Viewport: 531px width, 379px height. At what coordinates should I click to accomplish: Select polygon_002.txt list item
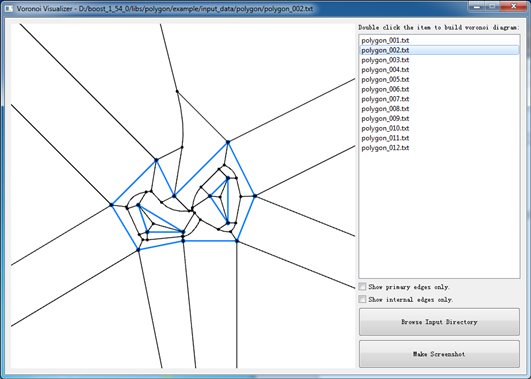pos(439,50)
